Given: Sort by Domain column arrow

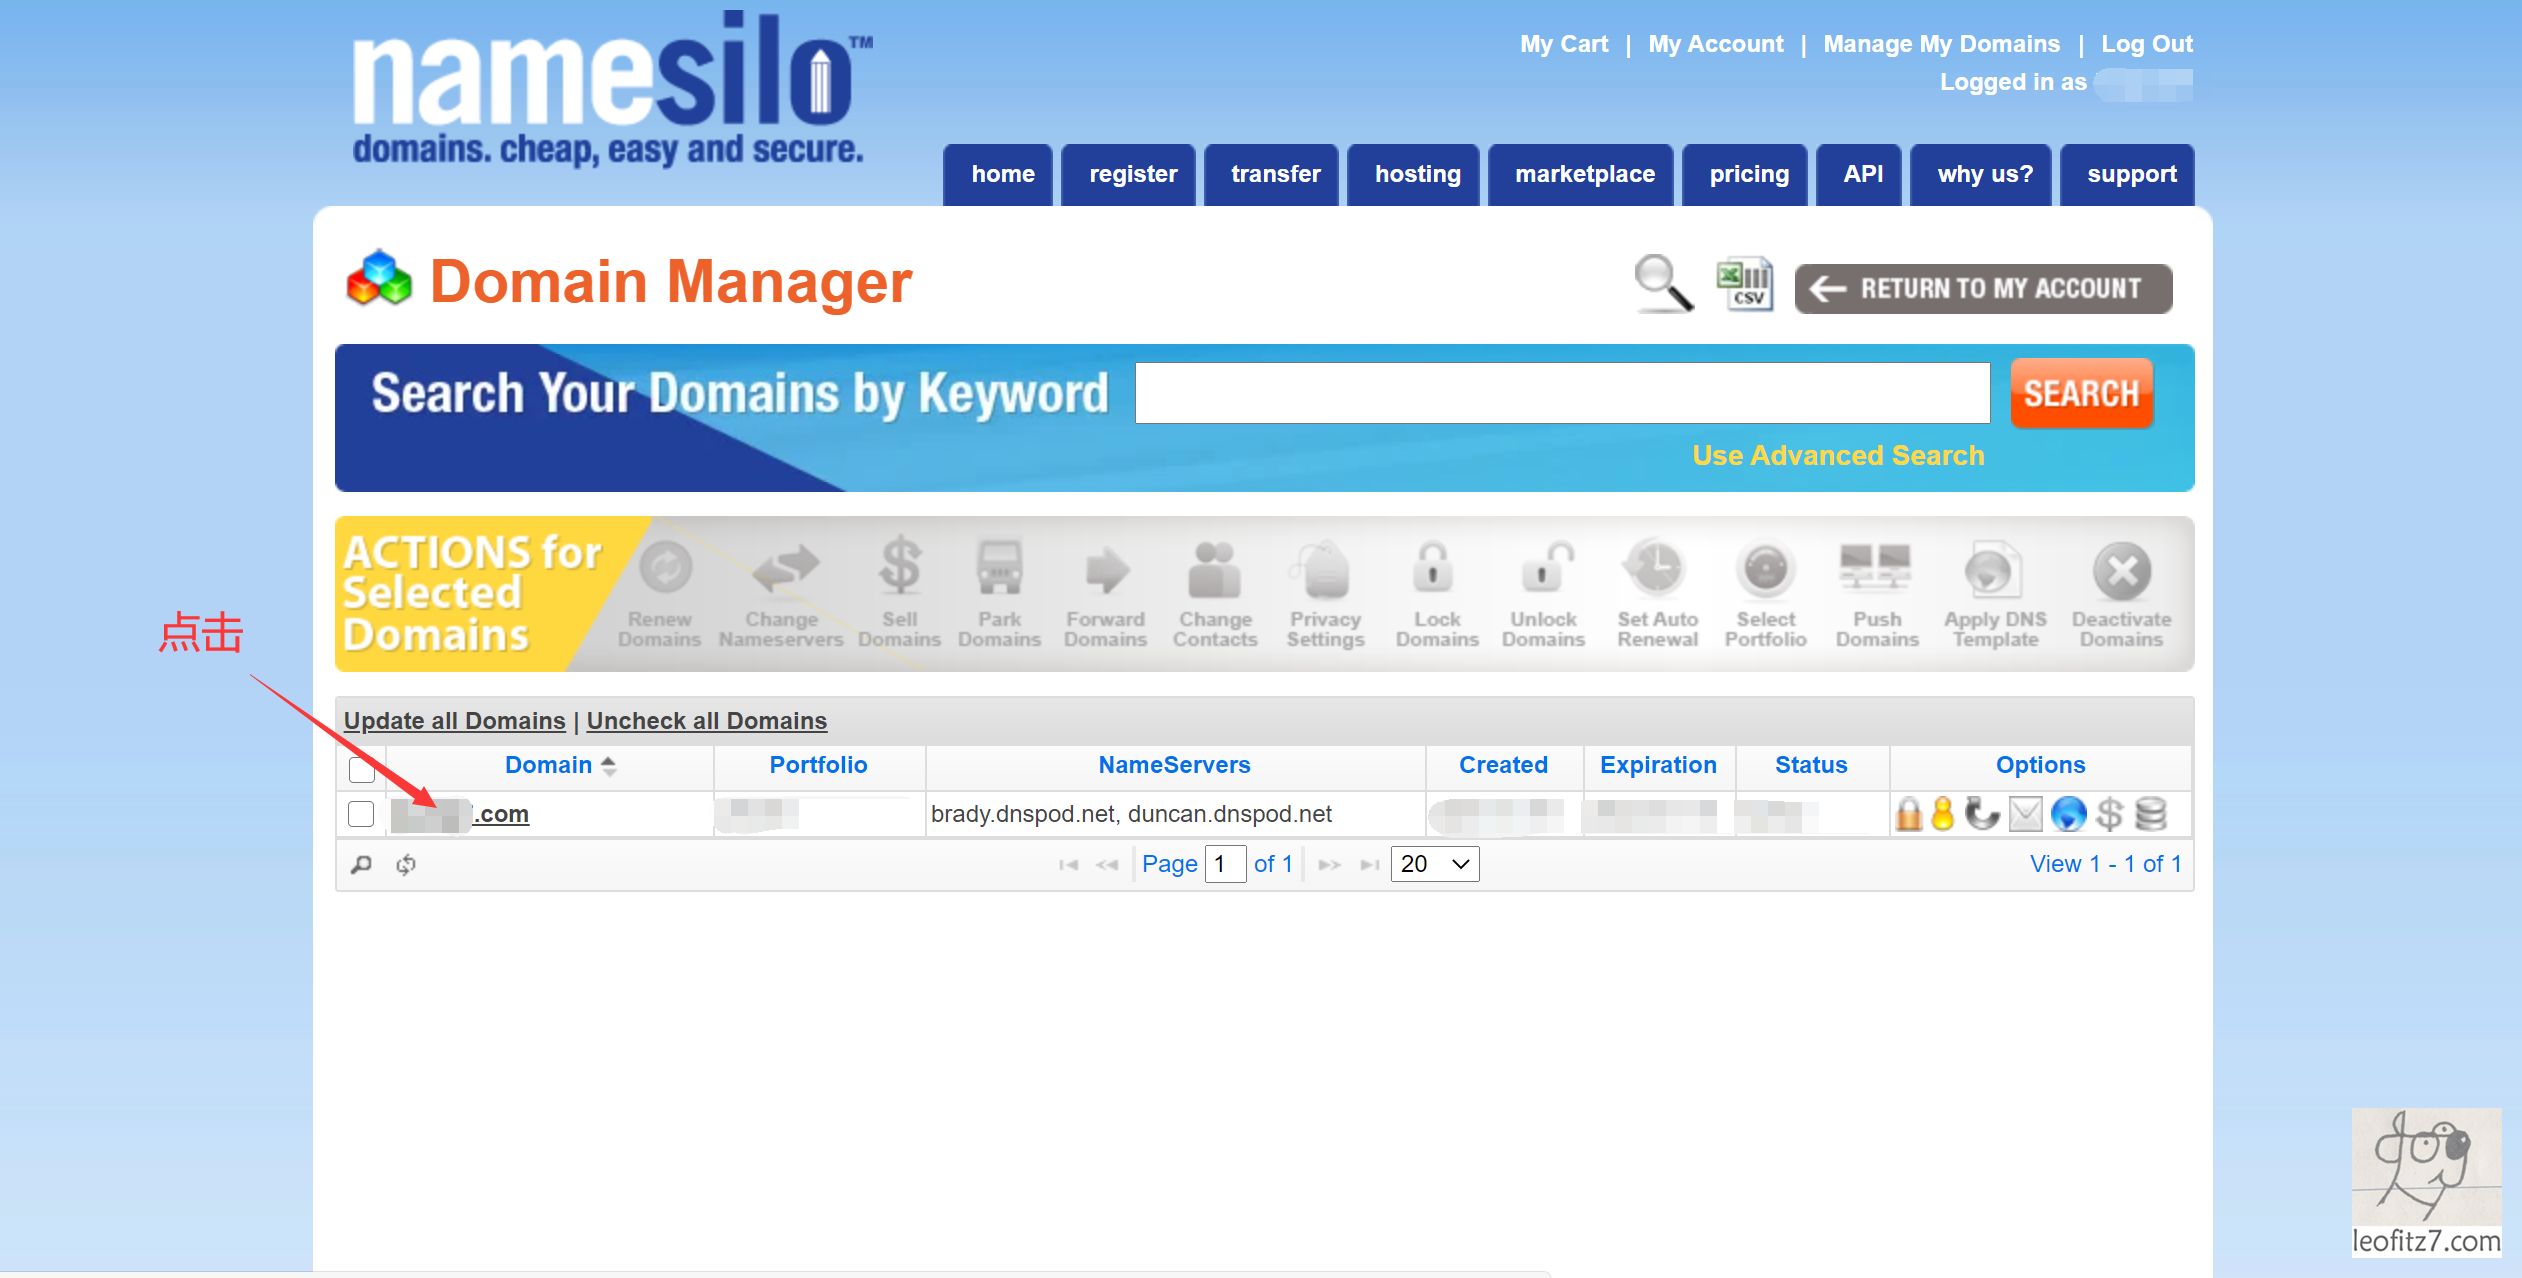Looking at the screenshot, I should tap(609, 766).
